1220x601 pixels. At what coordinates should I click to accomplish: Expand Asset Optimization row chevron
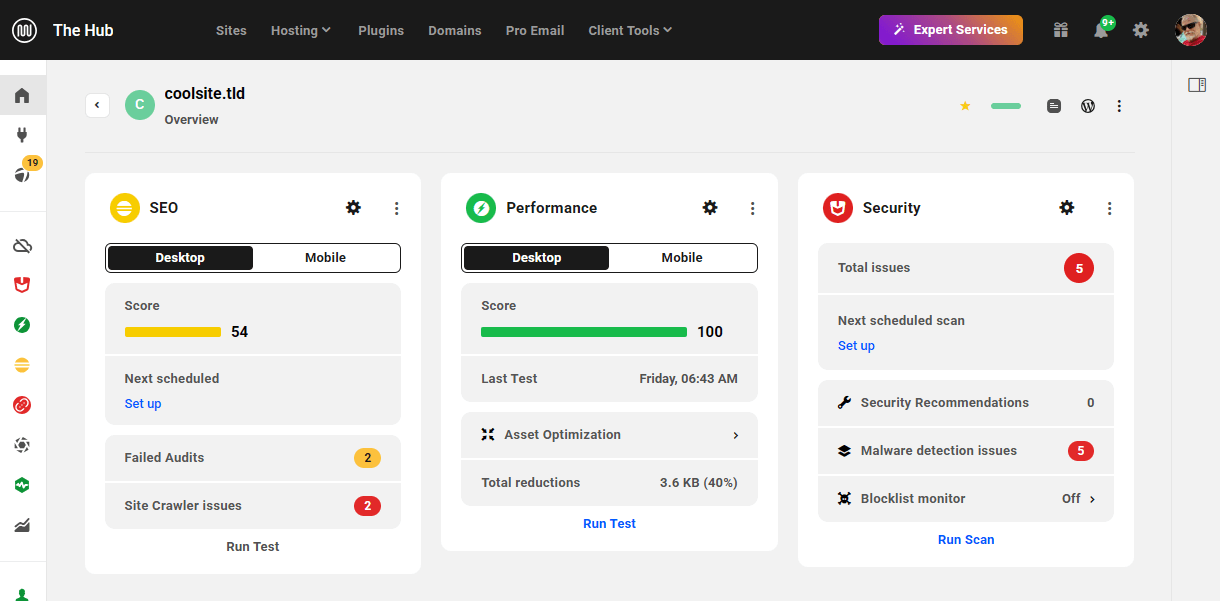736,435
